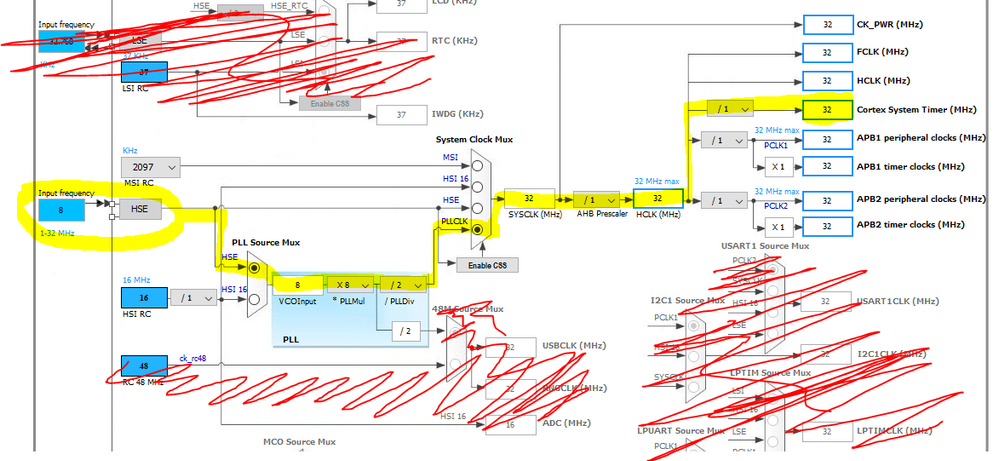Open the HSI RC /1 divider dropdown
The height and width of the screenshot is (461, 999).
click(194, 297)
